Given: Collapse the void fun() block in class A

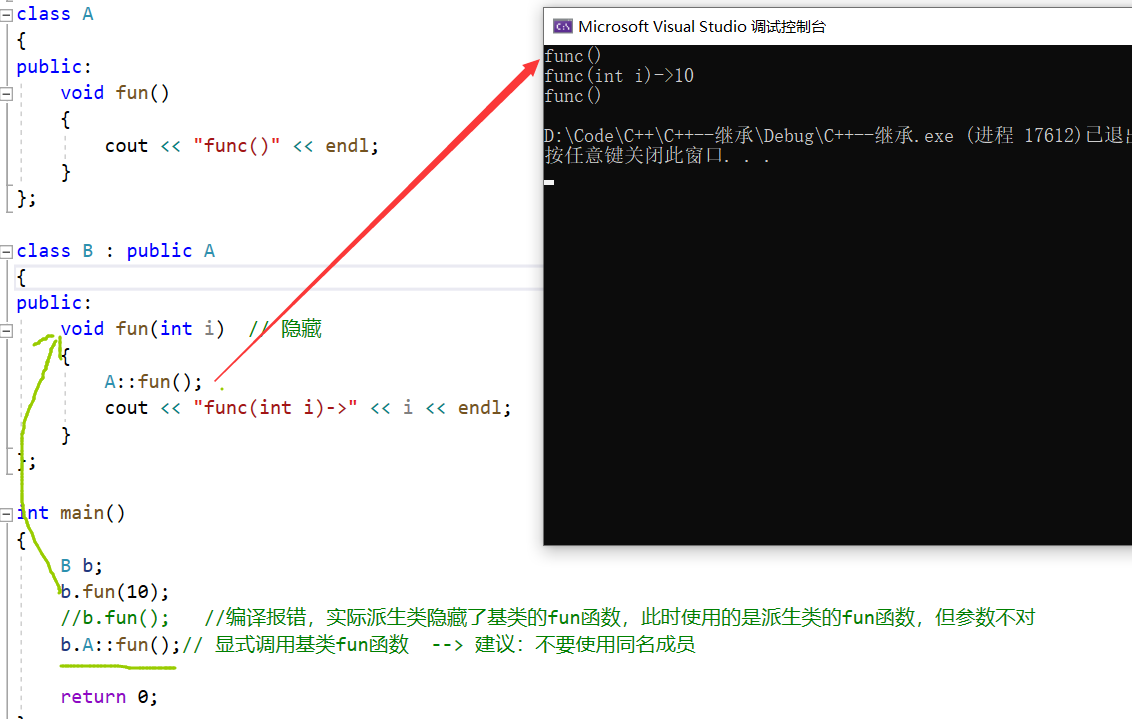Looking at the screenshot, I should pos(6,94).
